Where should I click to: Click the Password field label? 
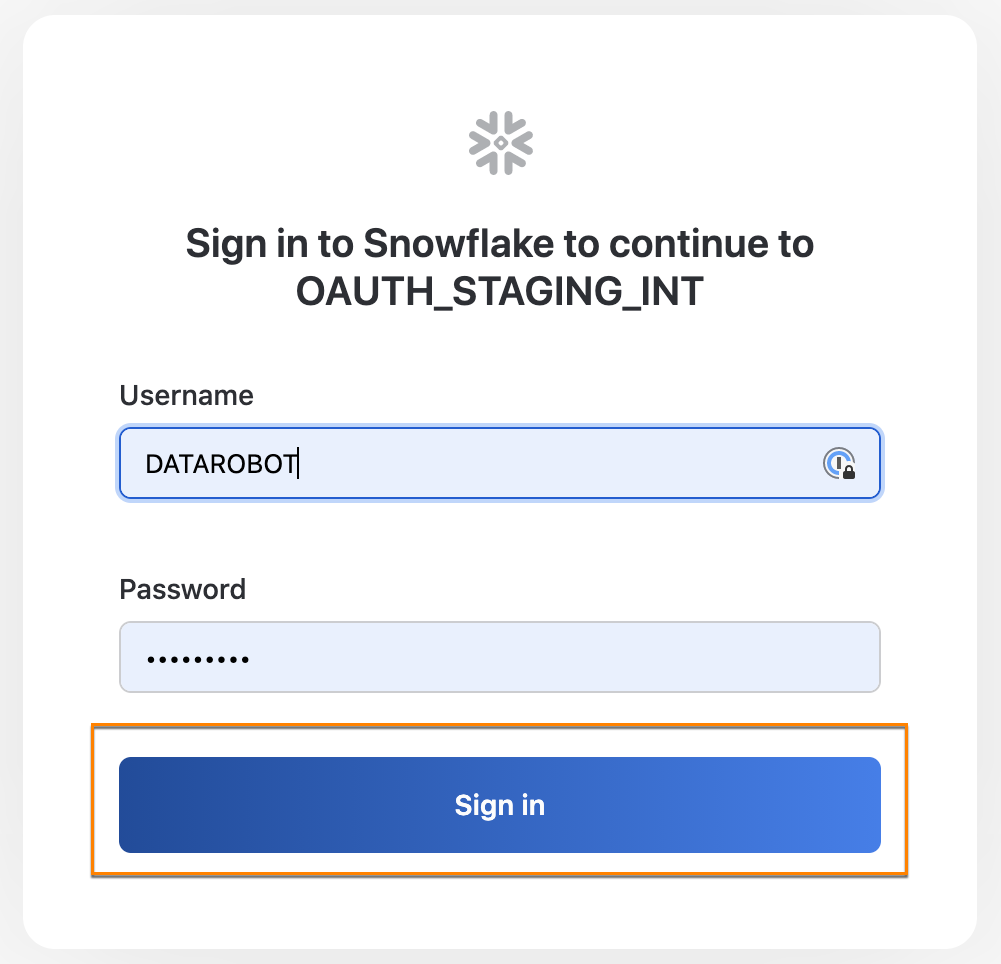pos(182,589)
